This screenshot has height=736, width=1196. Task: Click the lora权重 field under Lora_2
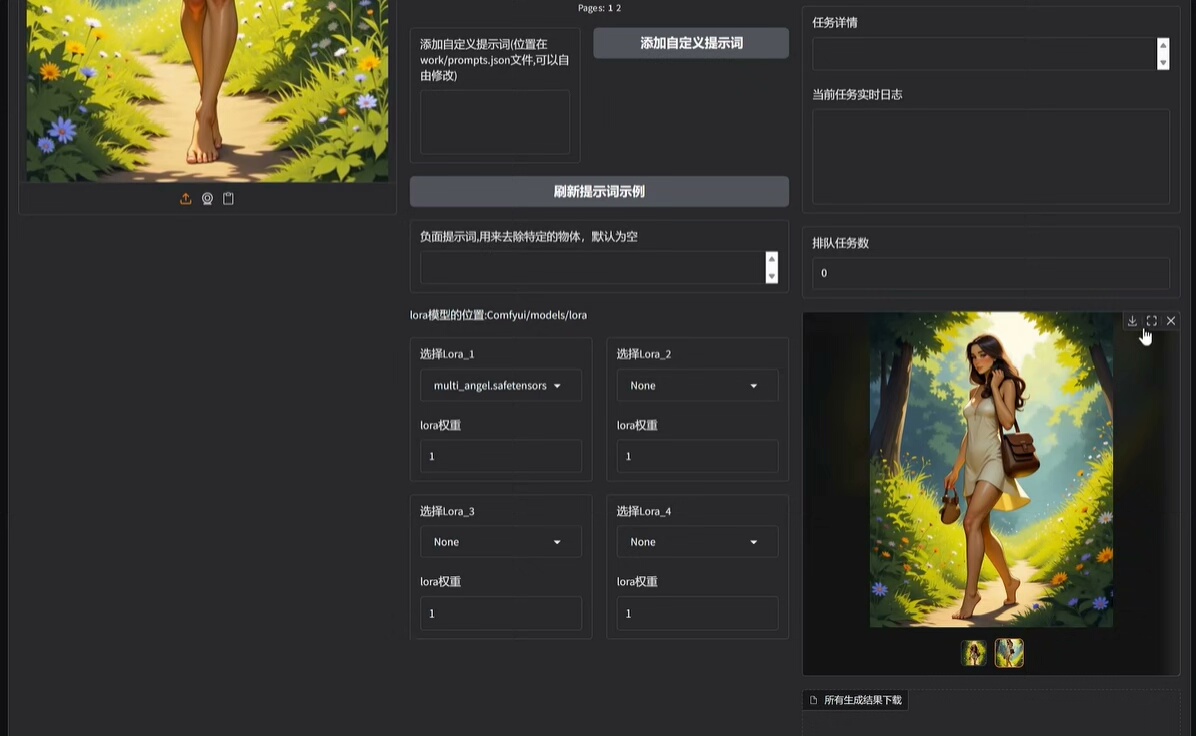pyautogui.click(x=697, y=456)
